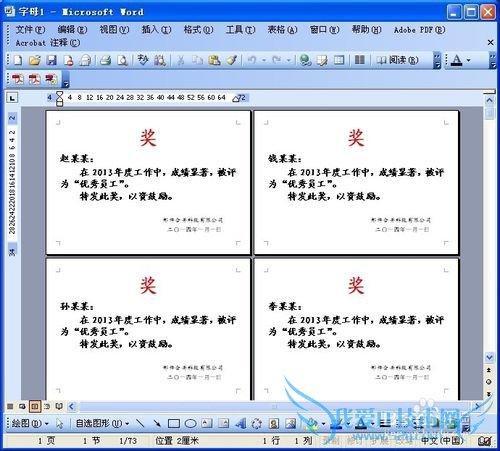This screenshot has width=500, height=451.
Task: Switch to Web Layout view button
Action: point(22,406)
